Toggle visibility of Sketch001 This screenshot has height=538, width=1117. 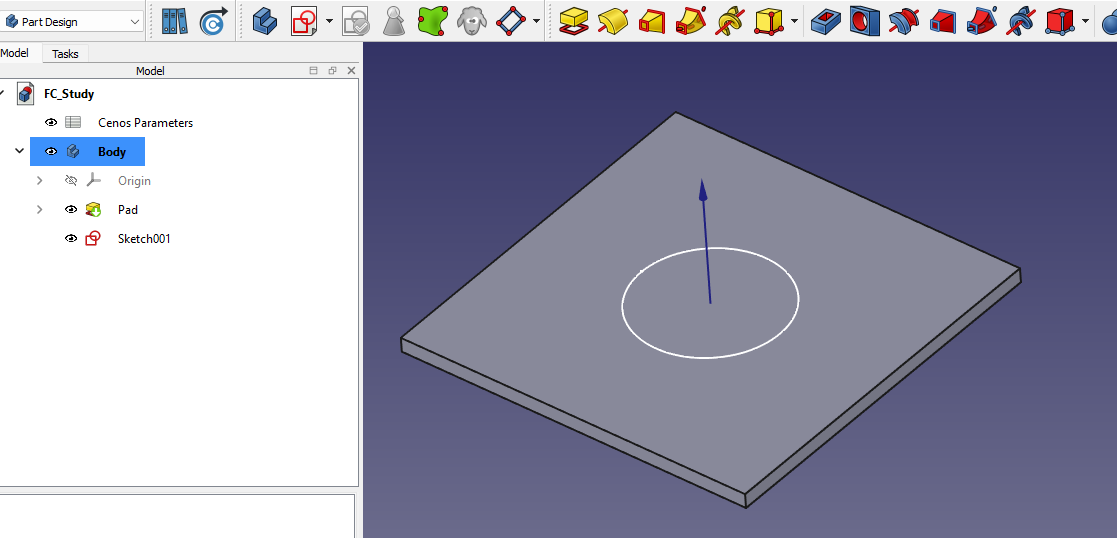71,239
